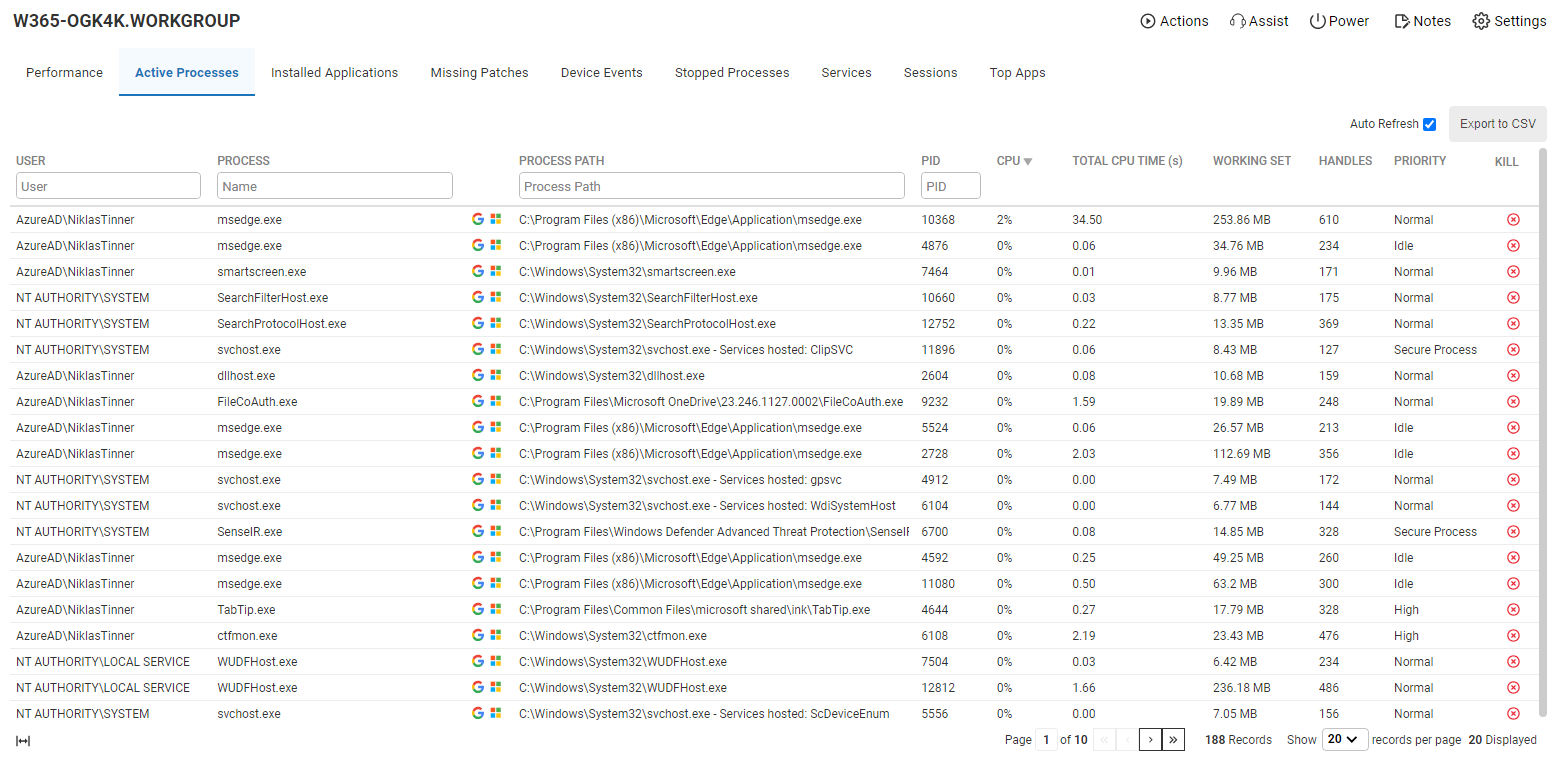Focus the User filter field

(x=108, y=186)
